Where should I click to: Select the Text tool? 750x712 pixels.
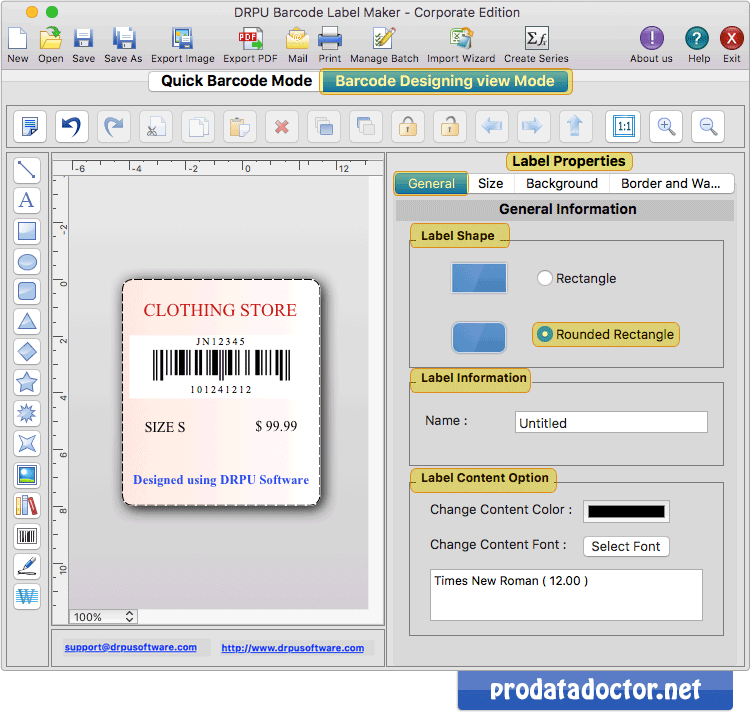[x=27, y=200]
